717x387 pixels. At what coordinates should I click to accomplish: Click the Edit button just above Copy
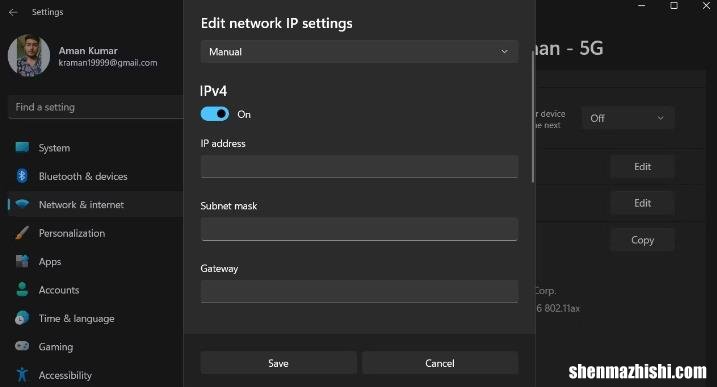tap(642, 203)
